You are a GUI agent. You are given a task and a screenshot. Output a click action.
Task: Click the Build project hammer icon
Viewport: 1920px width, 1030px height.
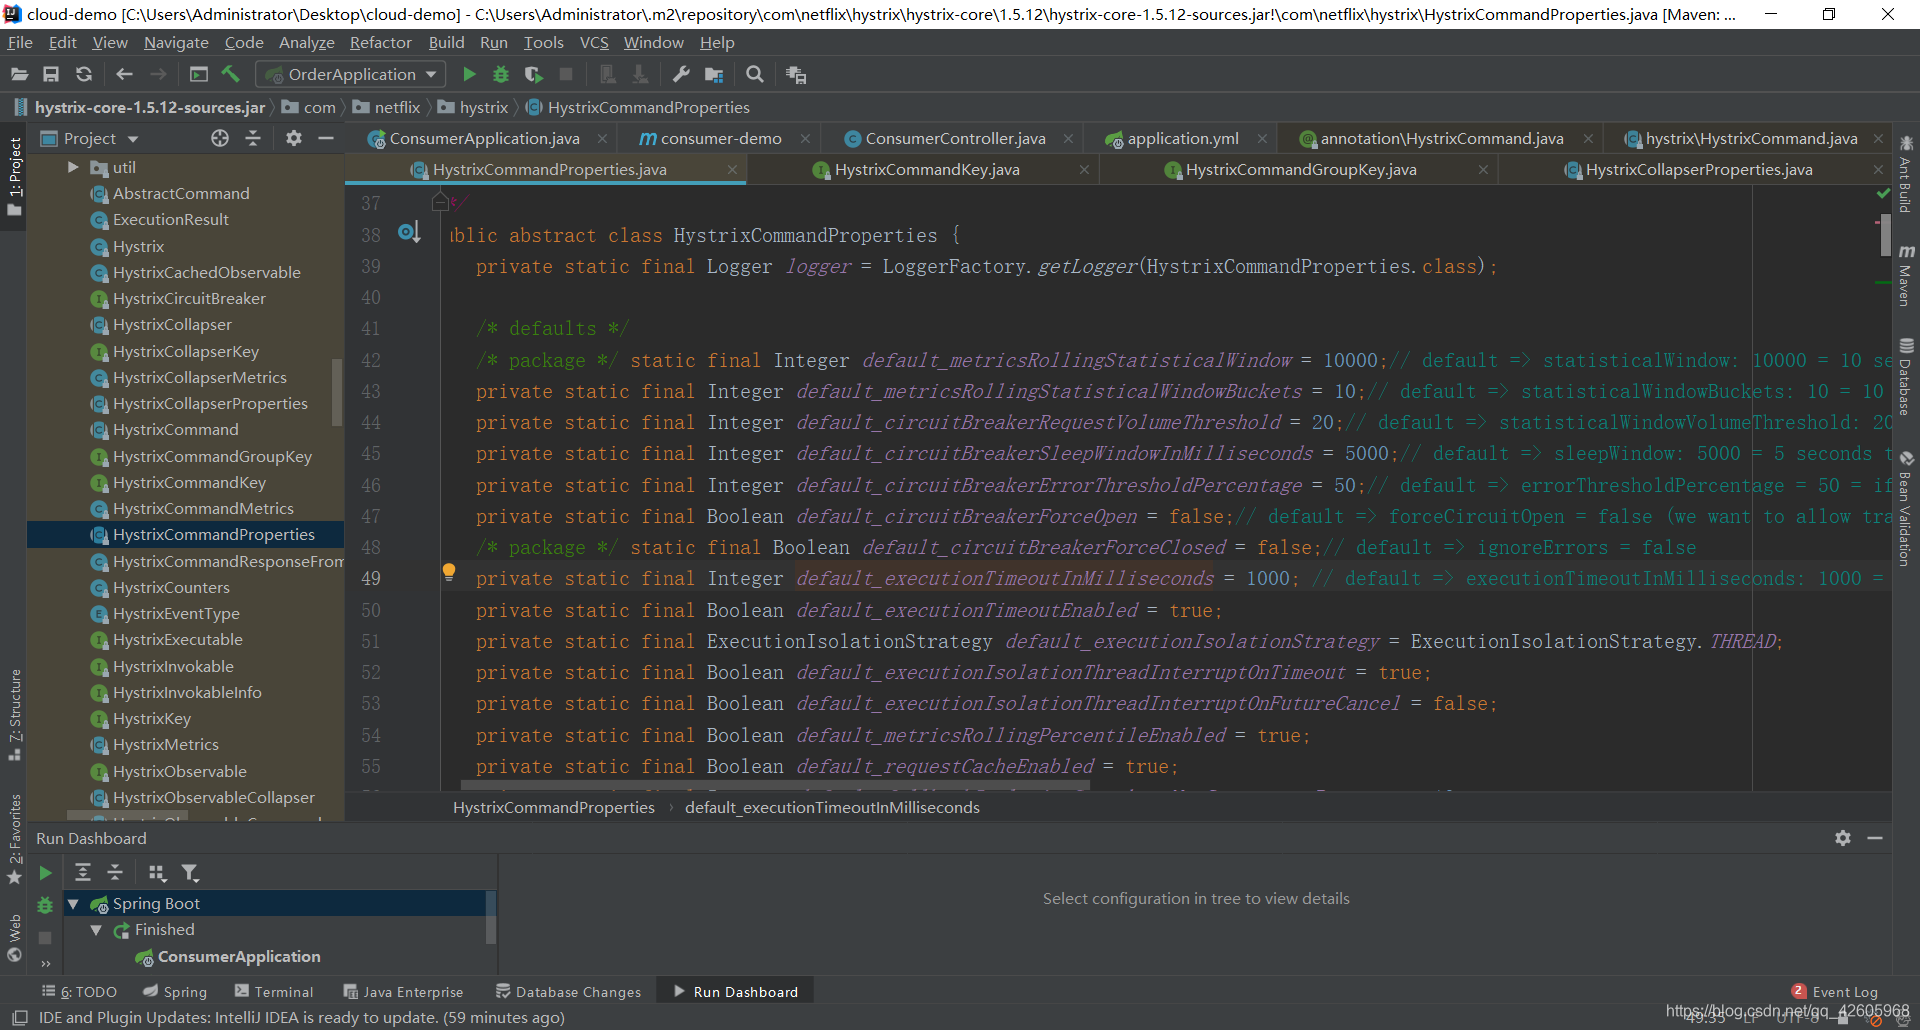click(231, 74)
